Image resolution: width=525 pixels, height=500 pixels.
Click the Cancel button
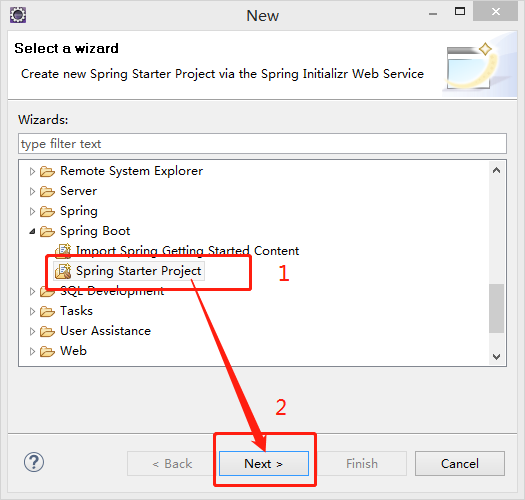[460, 463]
